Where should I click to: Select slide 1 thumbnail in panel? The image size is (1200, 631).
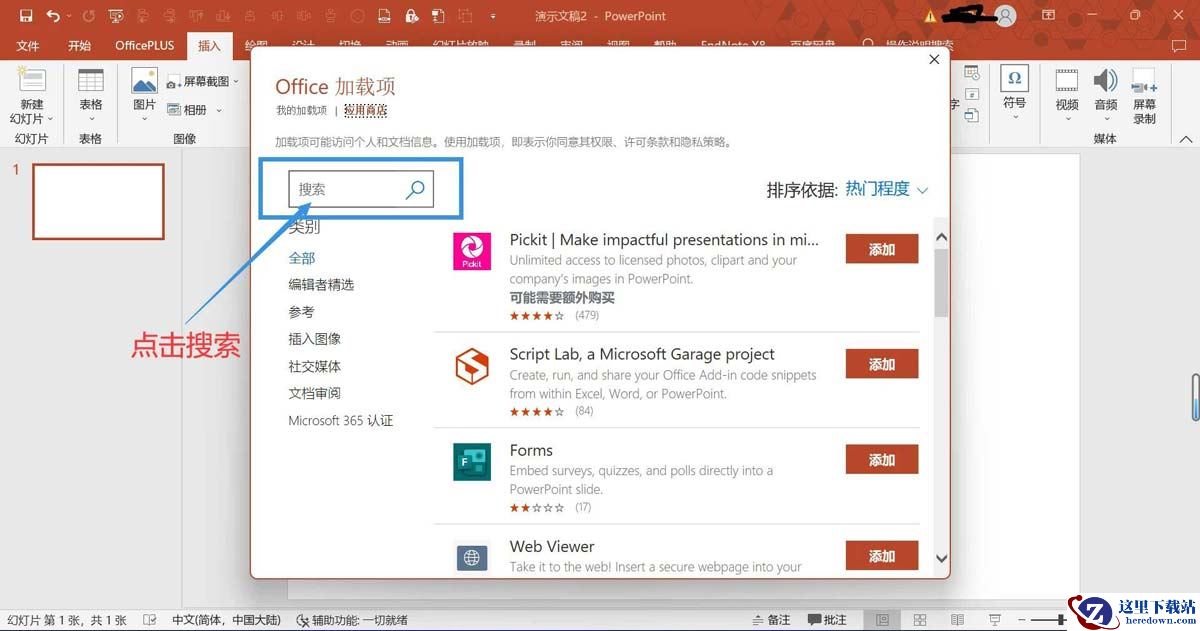pos(98,202)
